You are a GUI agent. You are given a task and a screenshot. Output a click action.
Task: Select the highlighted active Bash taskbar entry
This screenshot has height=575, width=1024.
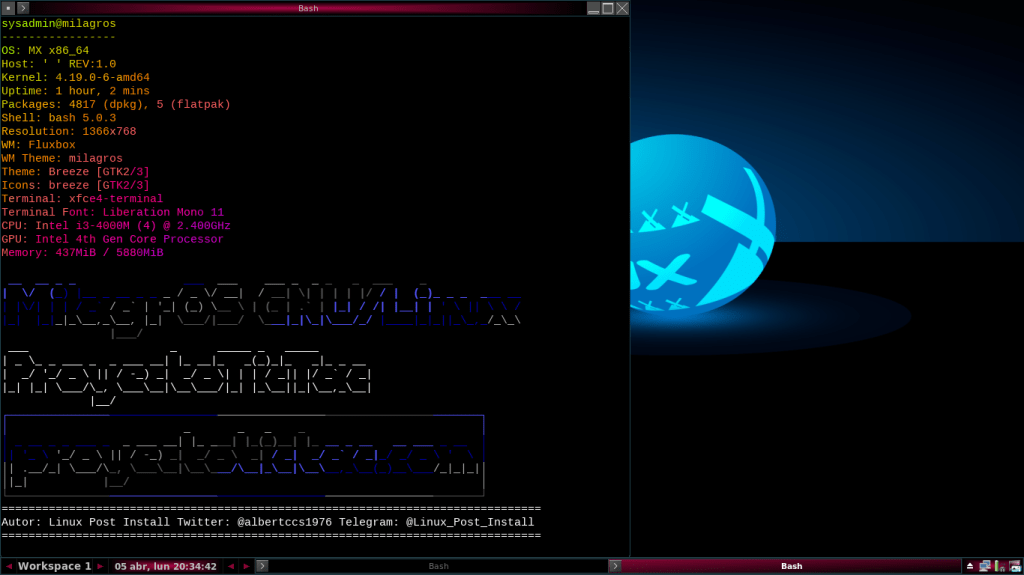pos(790,566)
